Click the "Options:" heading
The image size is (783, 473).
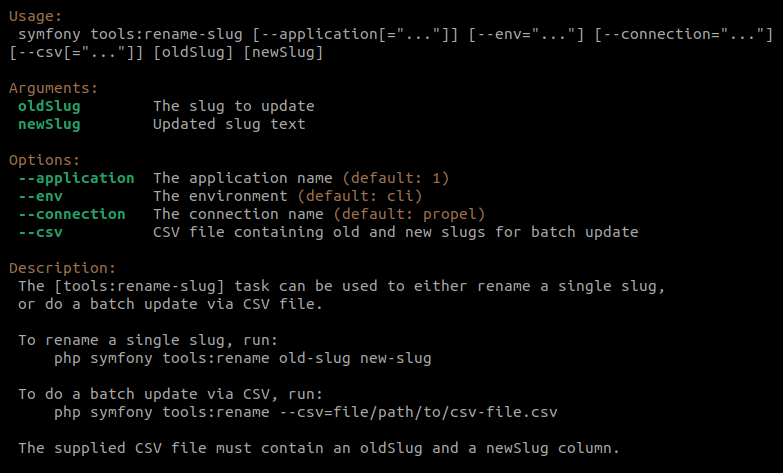(x=44, y=160)
